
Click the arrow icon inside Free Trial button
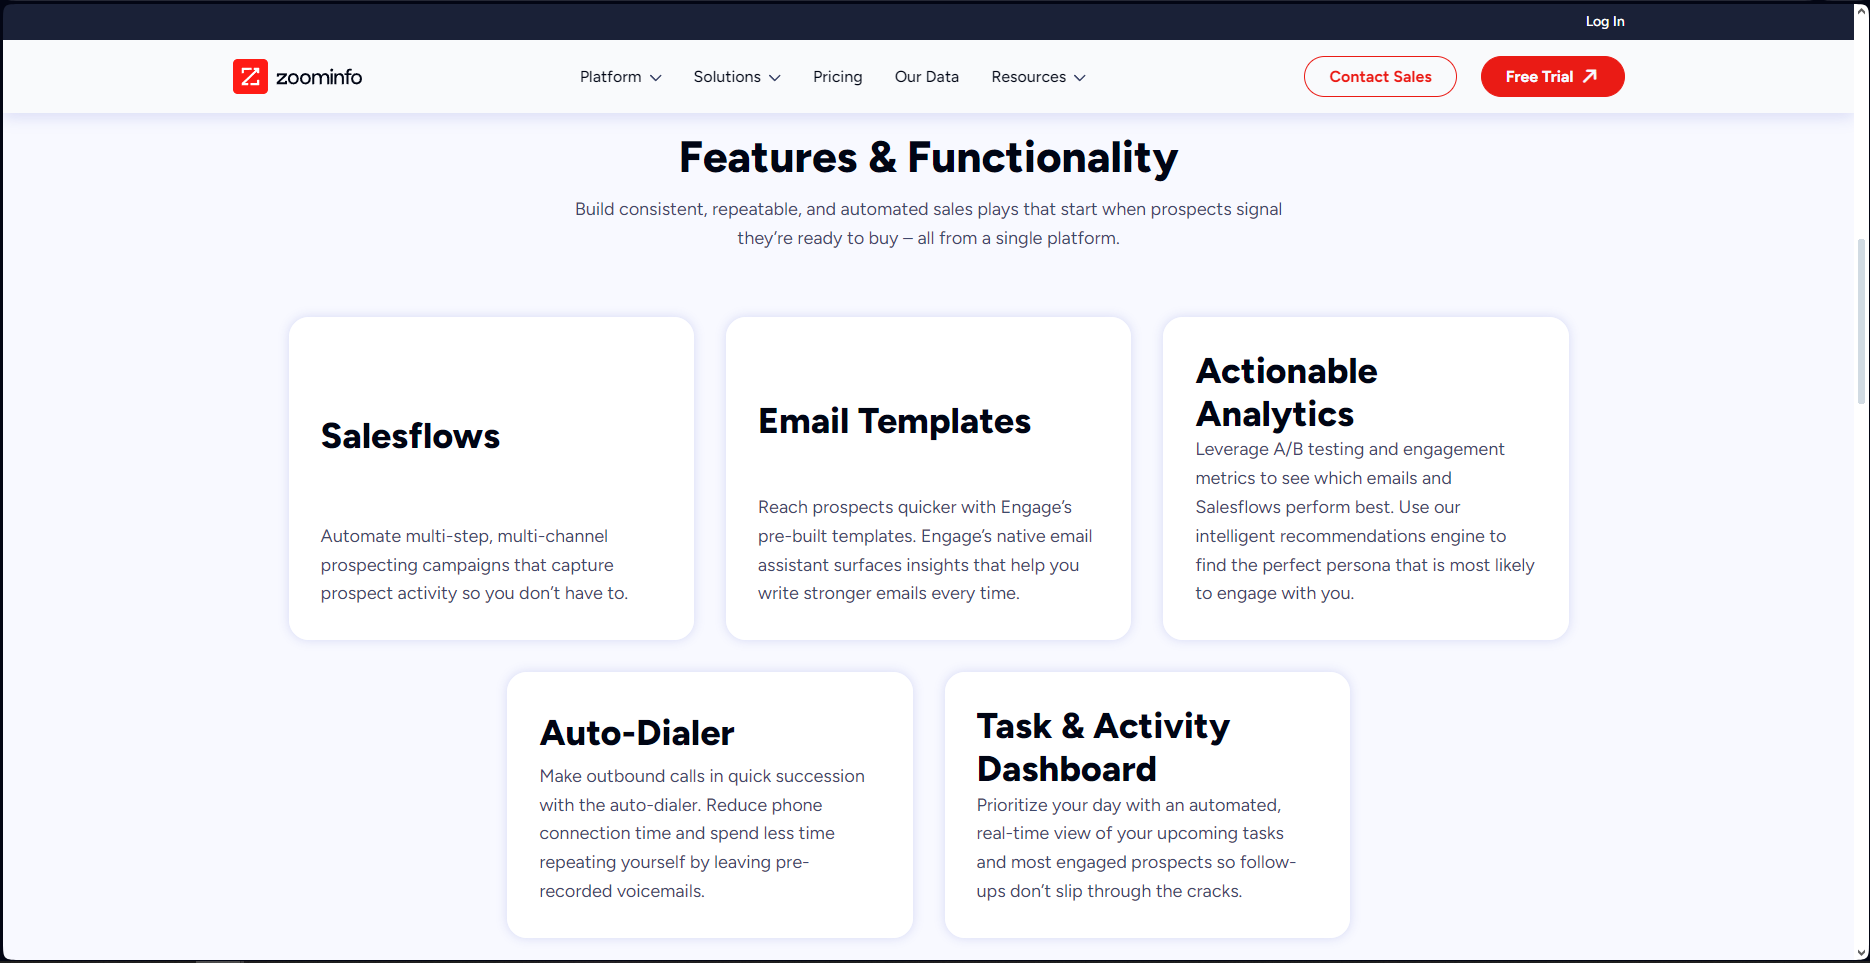(x=1590, y=76)
